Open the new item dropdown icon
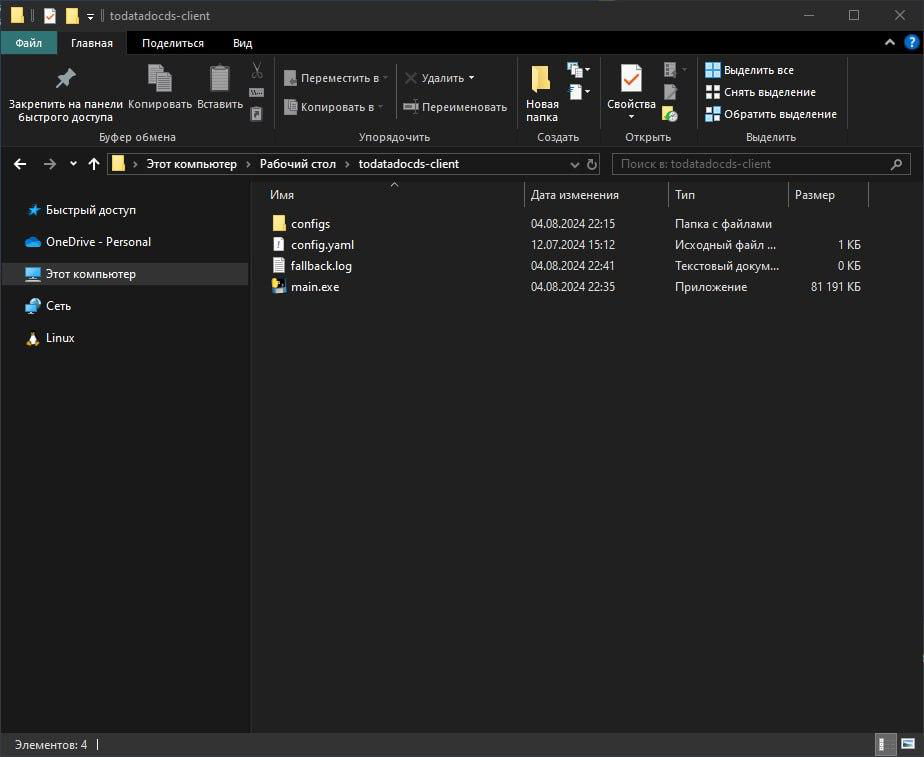Image resolution: width=924 pixels, height=757 pixels. point(578,70)
